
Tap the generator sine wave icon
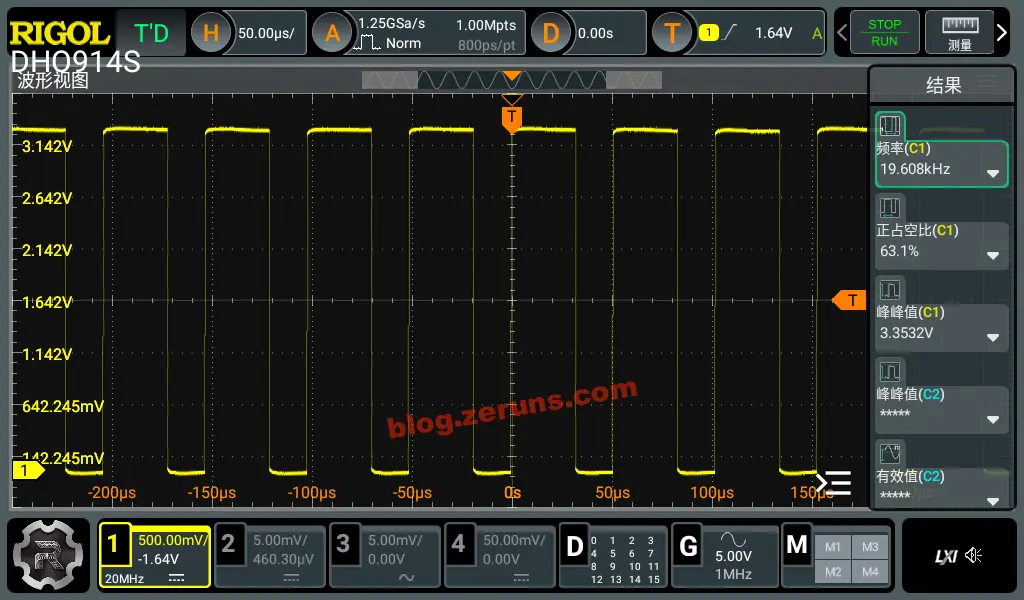coord(733,539)
